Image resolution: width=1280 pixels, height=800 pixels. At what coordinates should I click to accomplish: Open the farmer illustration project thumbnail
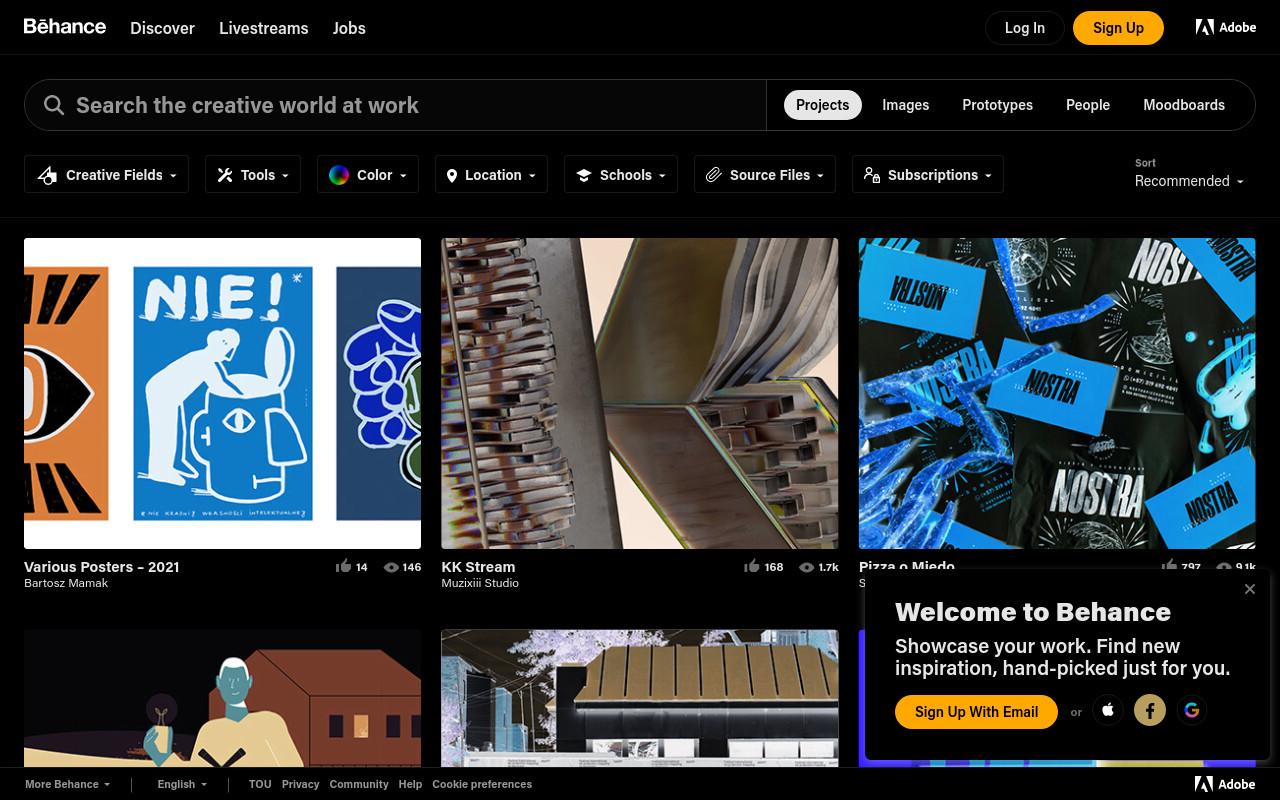pos(222,698)
